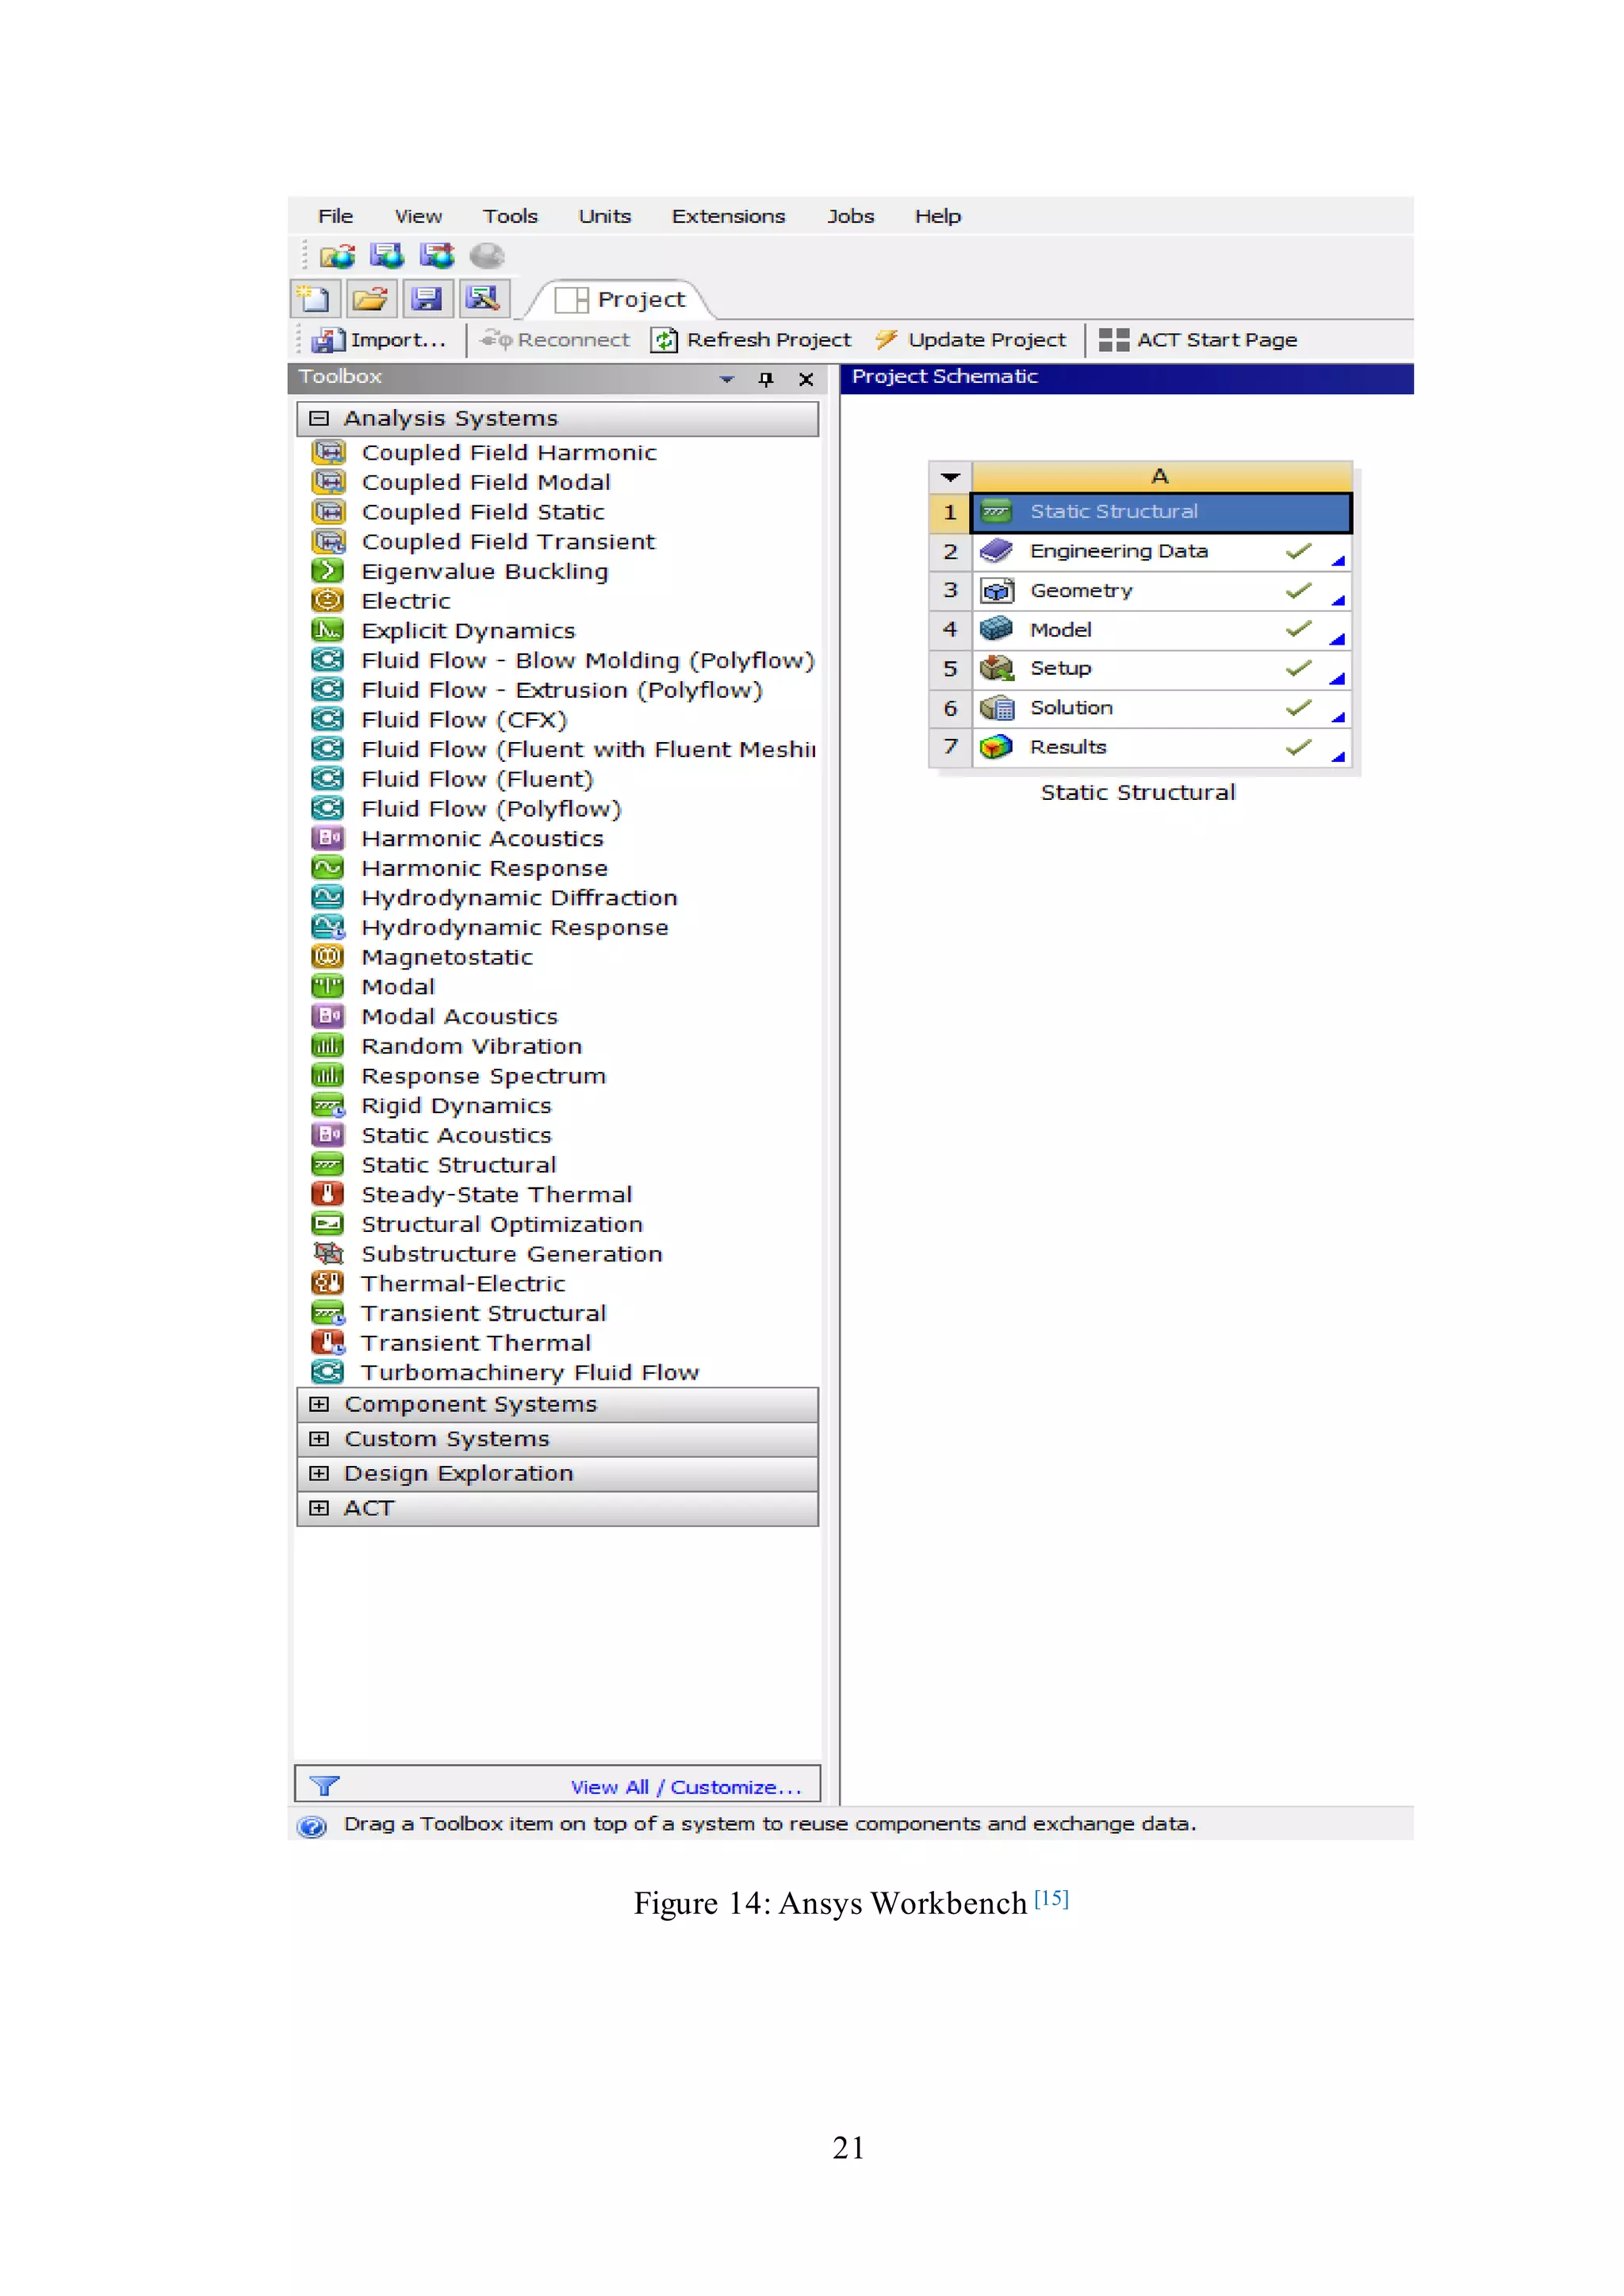The height and width of the screenshot is (2296, 1624).
Task: Click the toolbox filter funnel icon
Action: tap(325, 1786)
